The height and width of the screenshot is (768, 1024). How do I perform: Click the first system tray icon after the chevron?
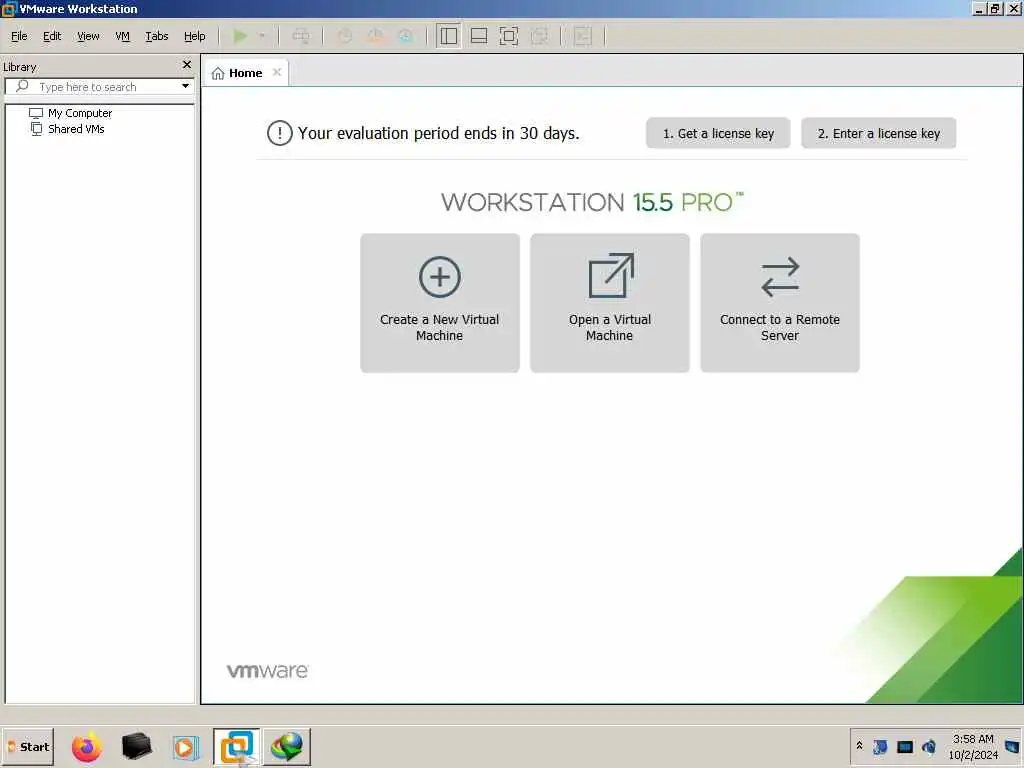point(880,746)
